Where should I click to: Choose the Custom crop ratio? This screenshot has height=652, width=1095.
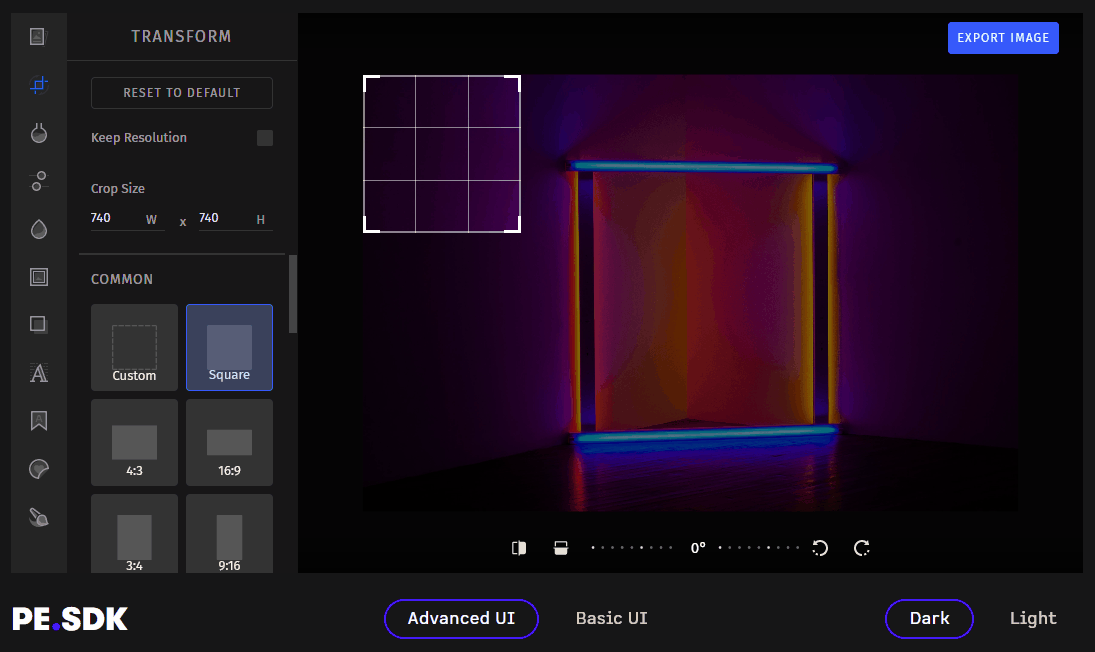(134, 347)
